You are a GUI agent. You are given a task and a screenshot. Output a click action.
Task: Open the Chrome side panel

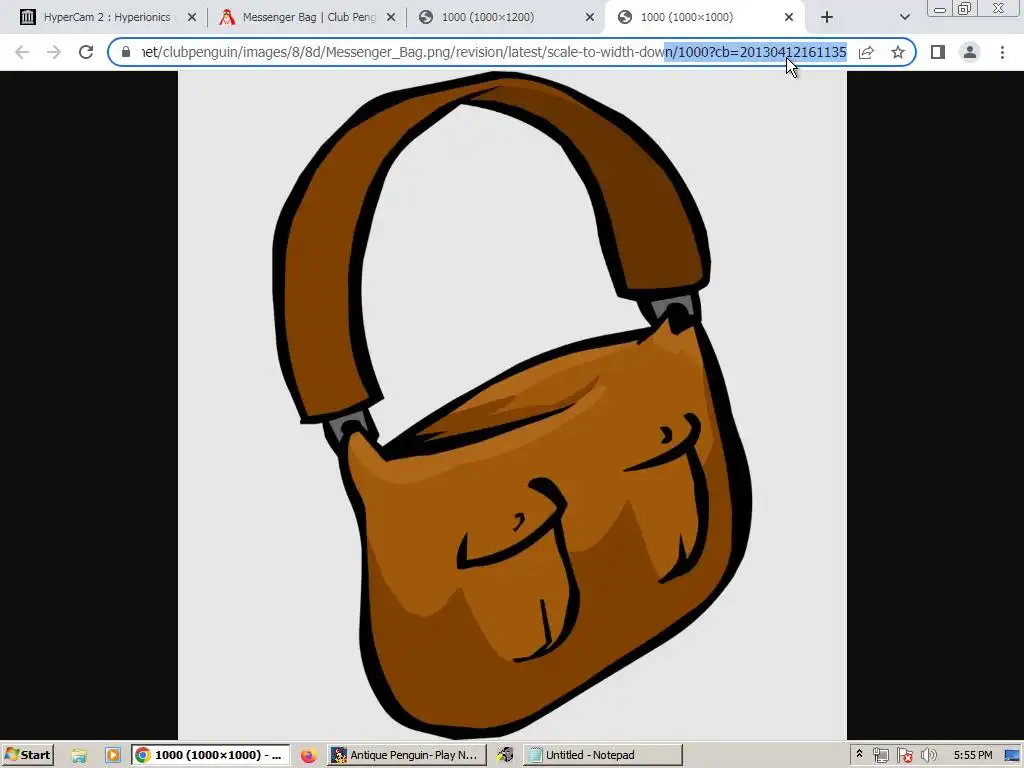click(x=938, y=52)
